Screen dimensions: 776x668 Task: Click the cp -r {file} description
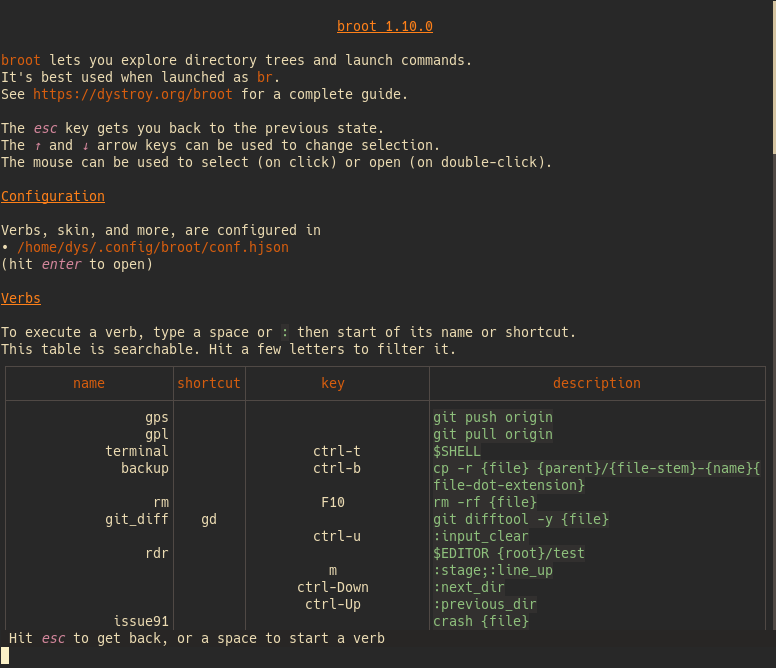(596, 468)
